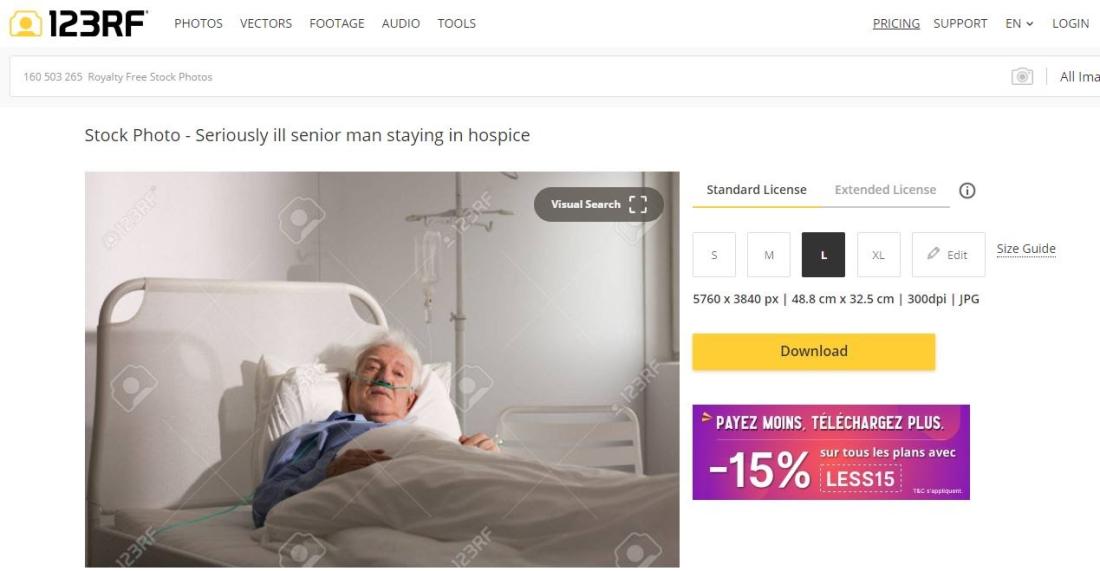This screenshot has height=571, width=1100.
Task: Expand the EN language dropdown
Action: coord(1019,23)
